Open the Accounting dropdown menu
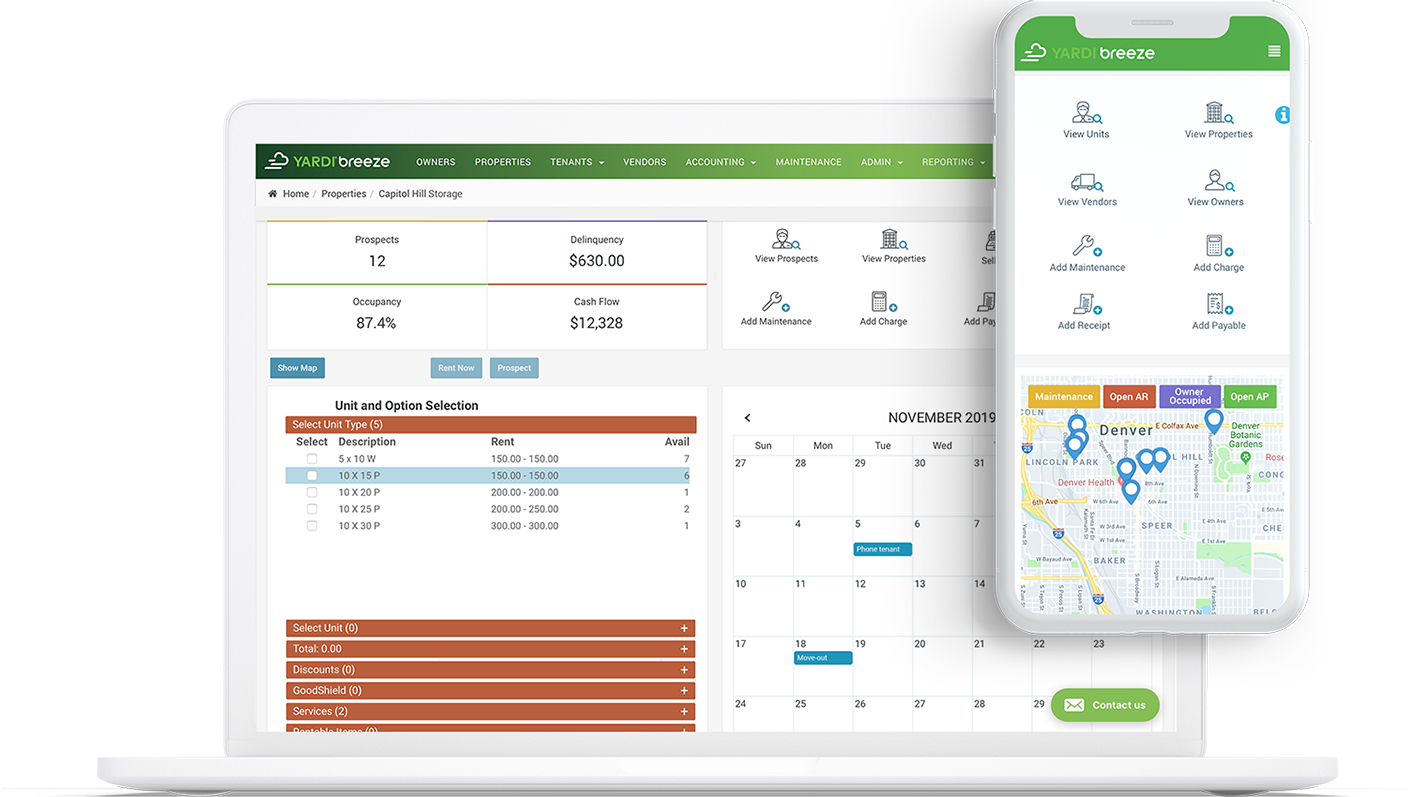Screen dimensions: 1416x797 (x=720, y=162)
